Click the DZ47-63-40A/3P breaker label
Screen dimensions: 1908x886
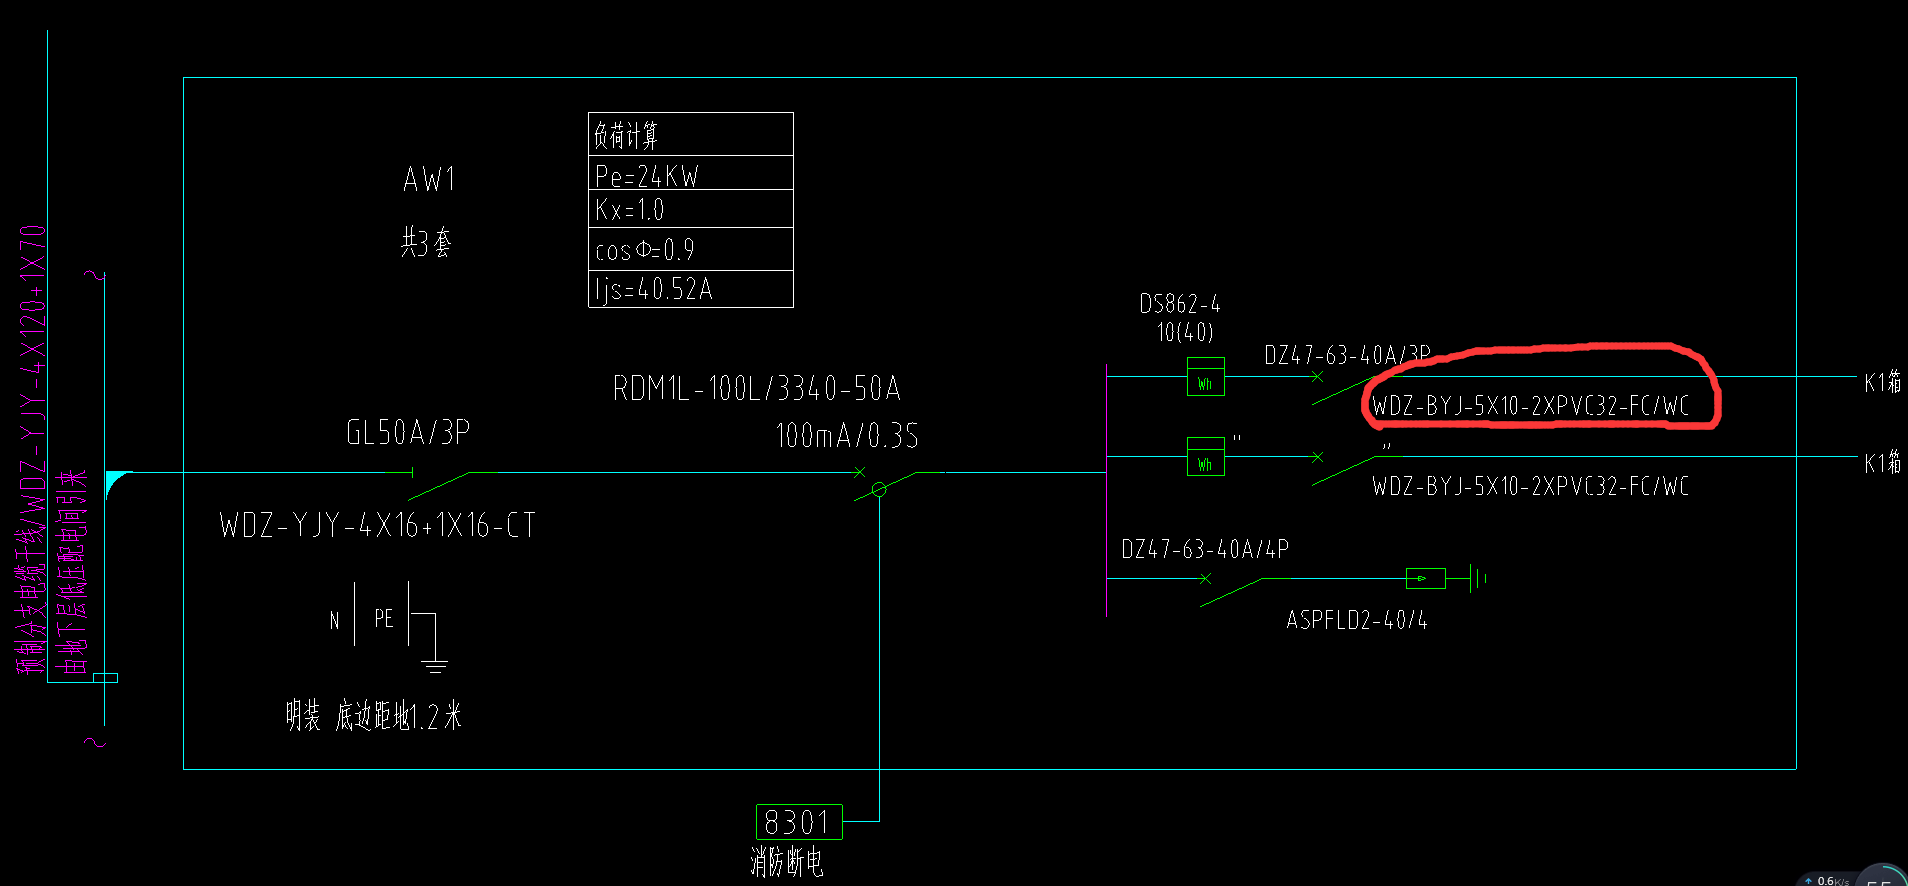(1347, 355)
